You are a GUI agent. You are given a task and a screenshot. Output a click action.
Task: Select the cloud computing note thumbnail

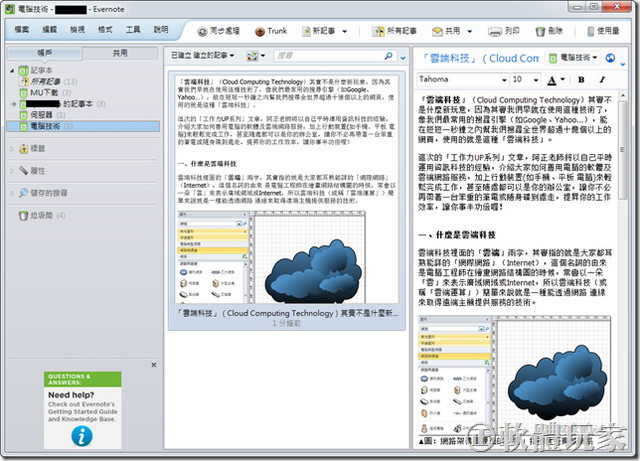287,200
